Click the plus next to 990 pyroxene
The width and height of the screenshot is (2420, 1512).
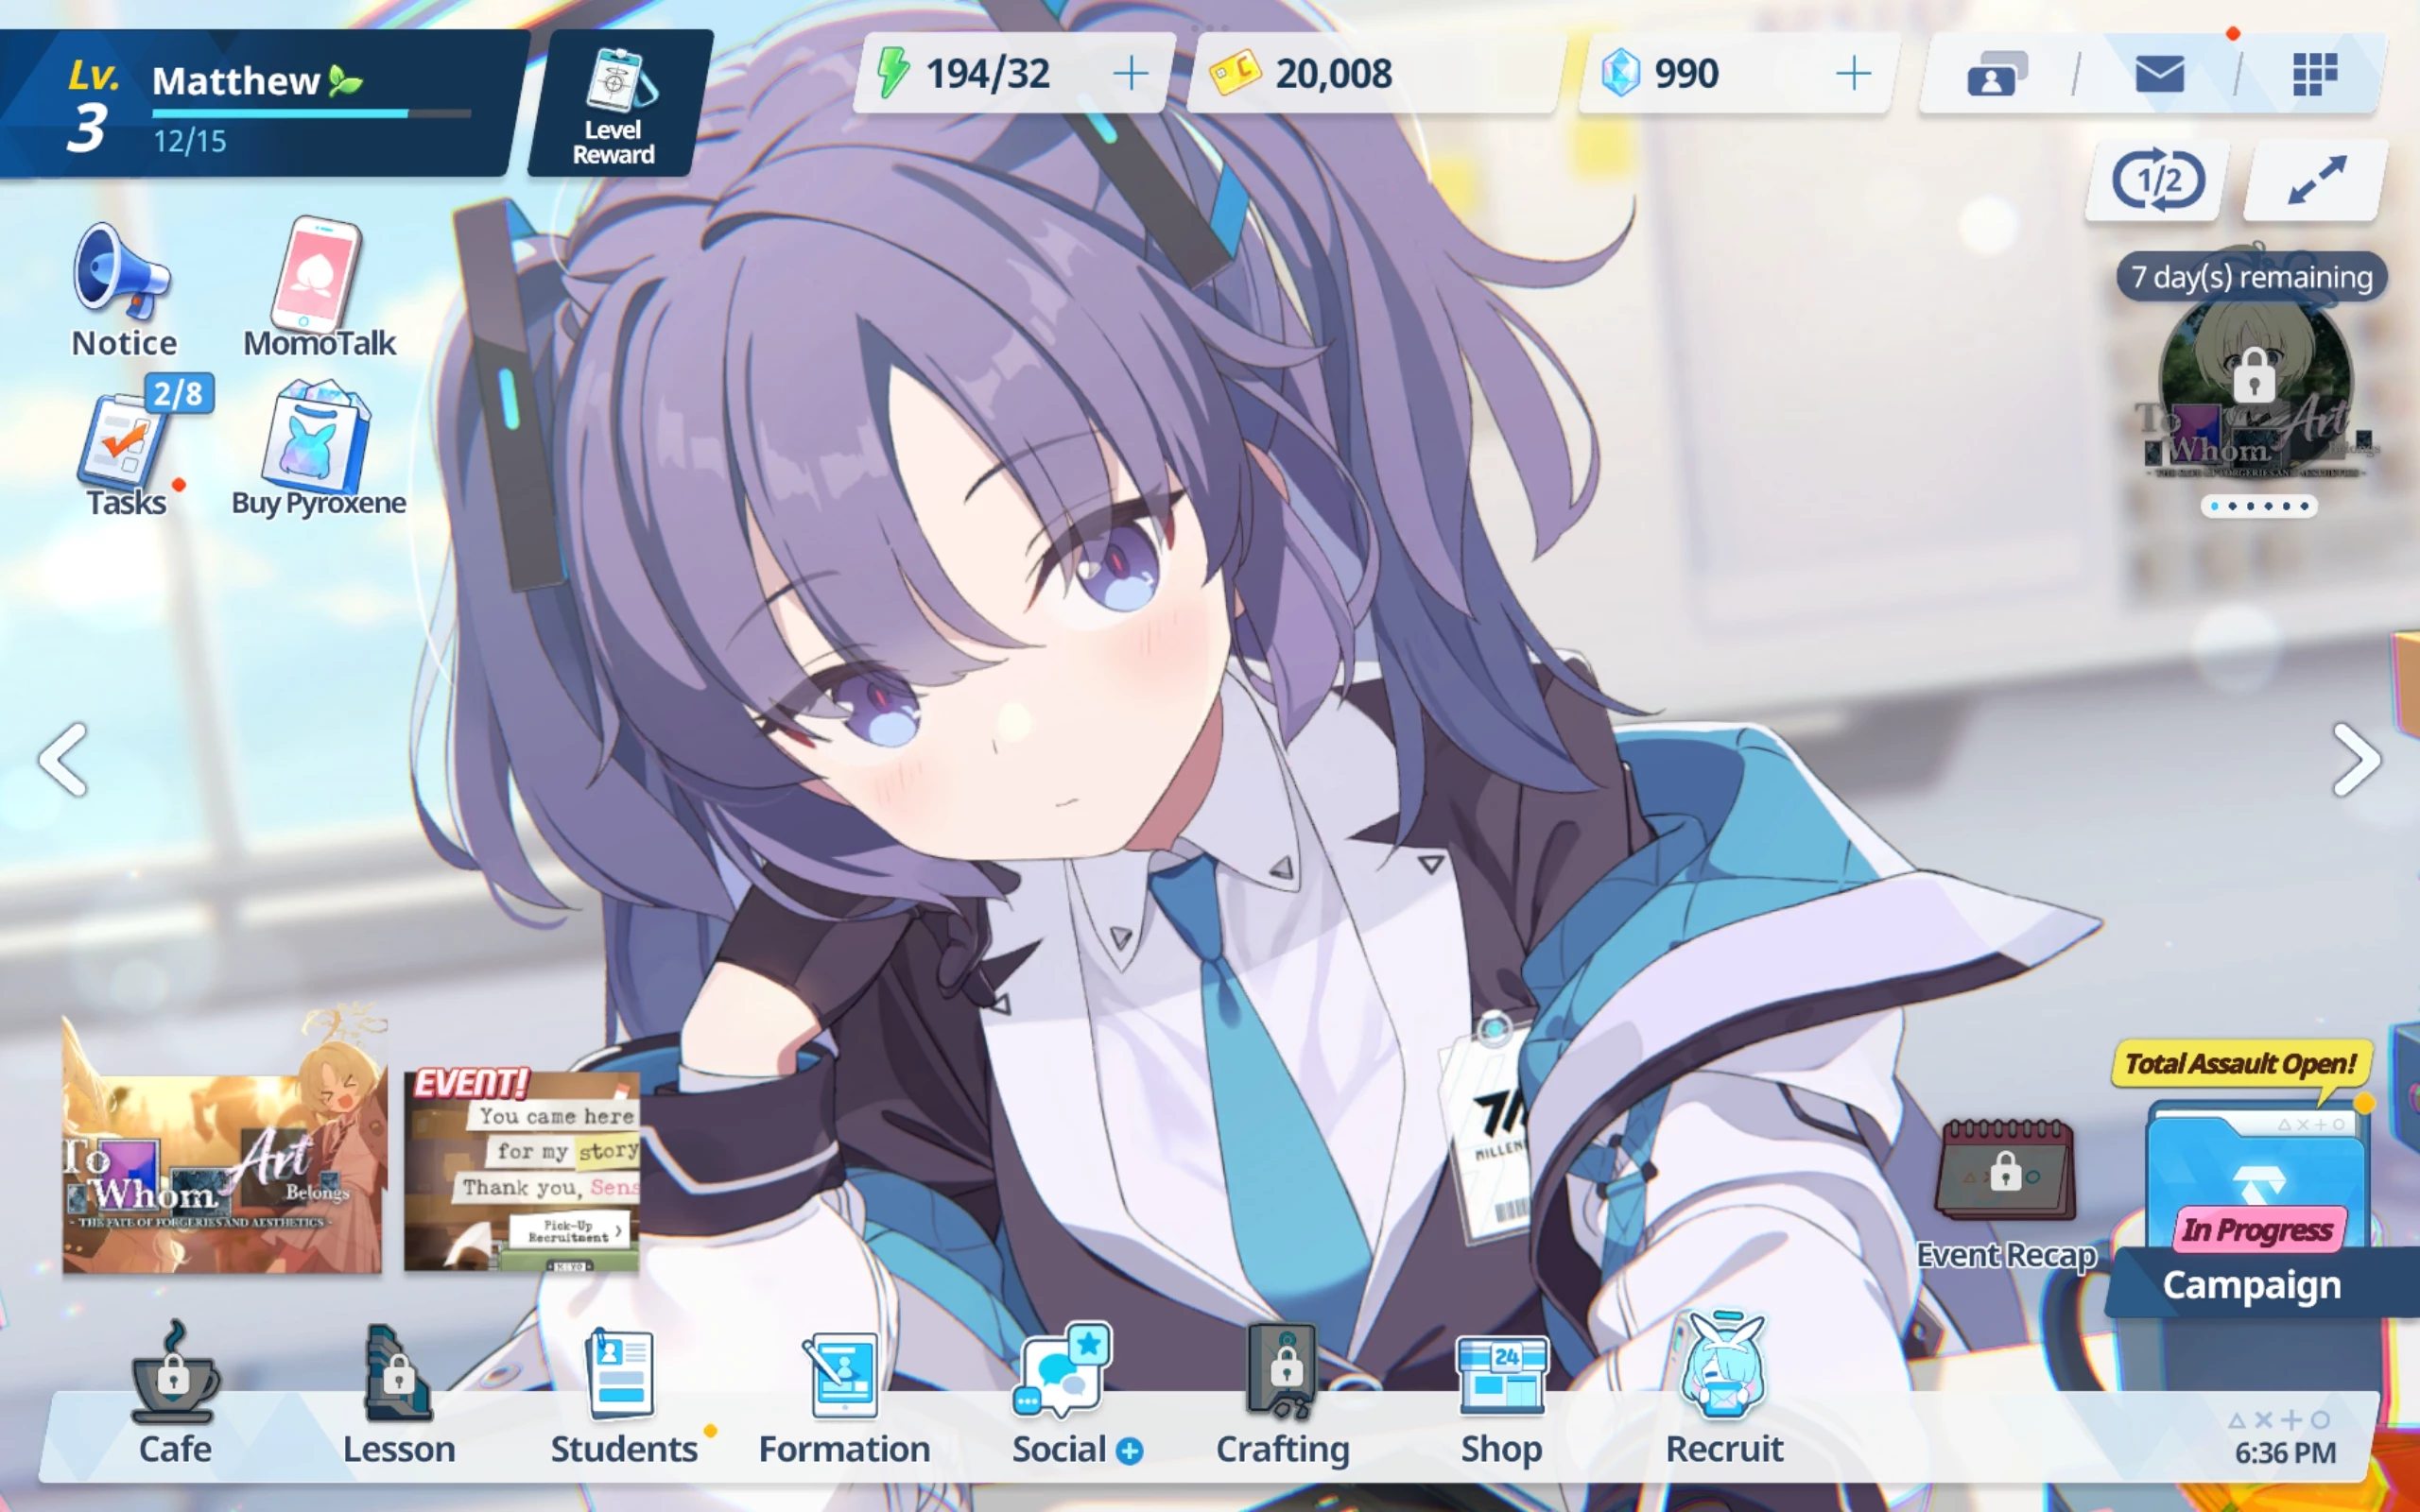point(1853,73)
